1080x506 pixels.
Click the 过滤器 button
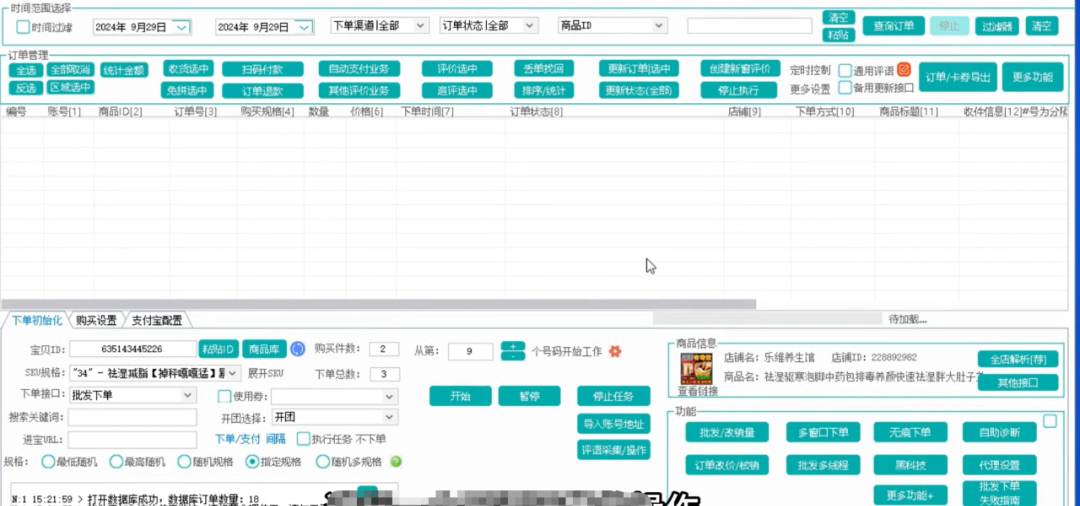(997, 26)
